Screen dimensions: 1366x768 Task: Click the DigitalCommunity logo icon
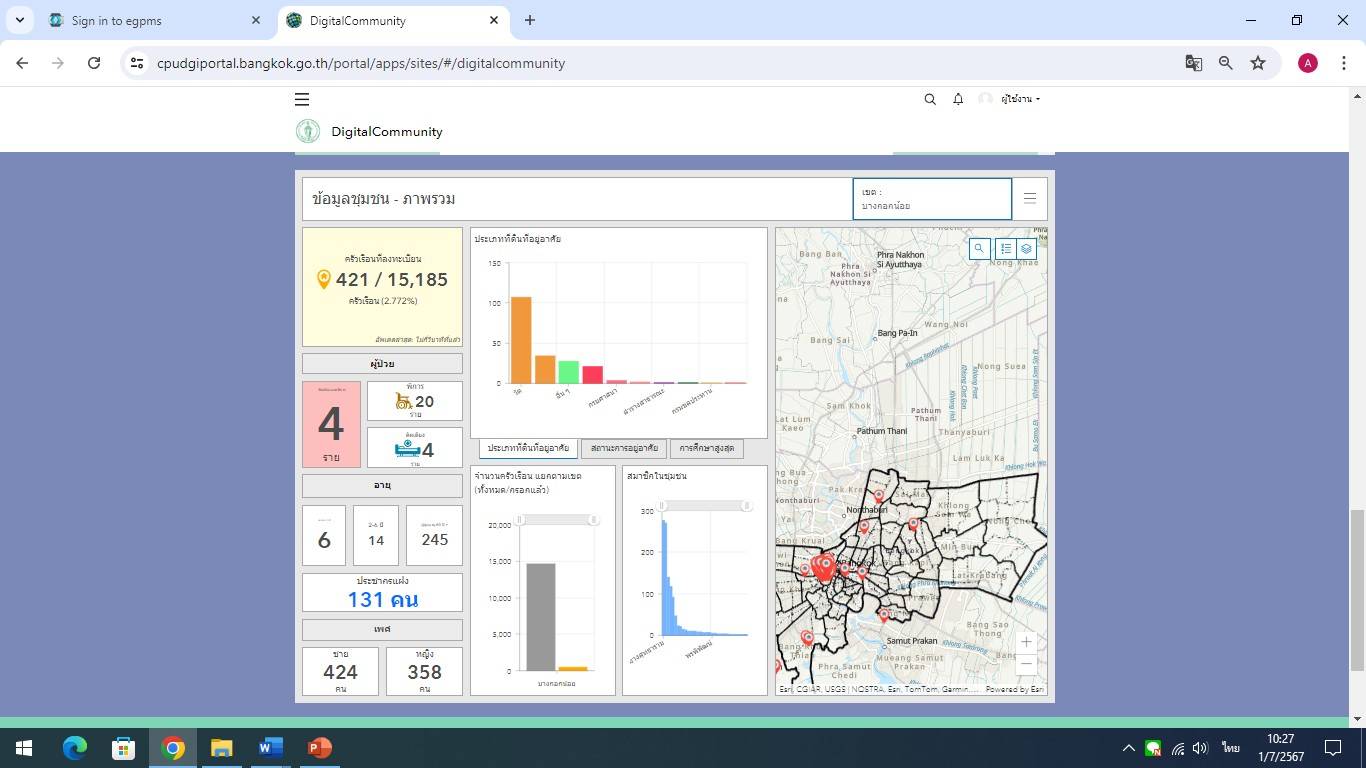(x=308, y=132)
